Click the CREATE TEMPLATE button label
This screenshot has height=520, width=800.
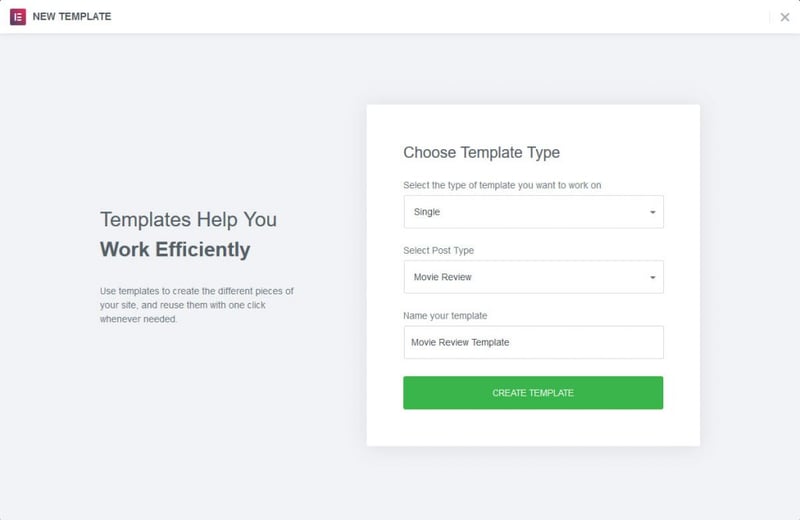click(533, 393)
